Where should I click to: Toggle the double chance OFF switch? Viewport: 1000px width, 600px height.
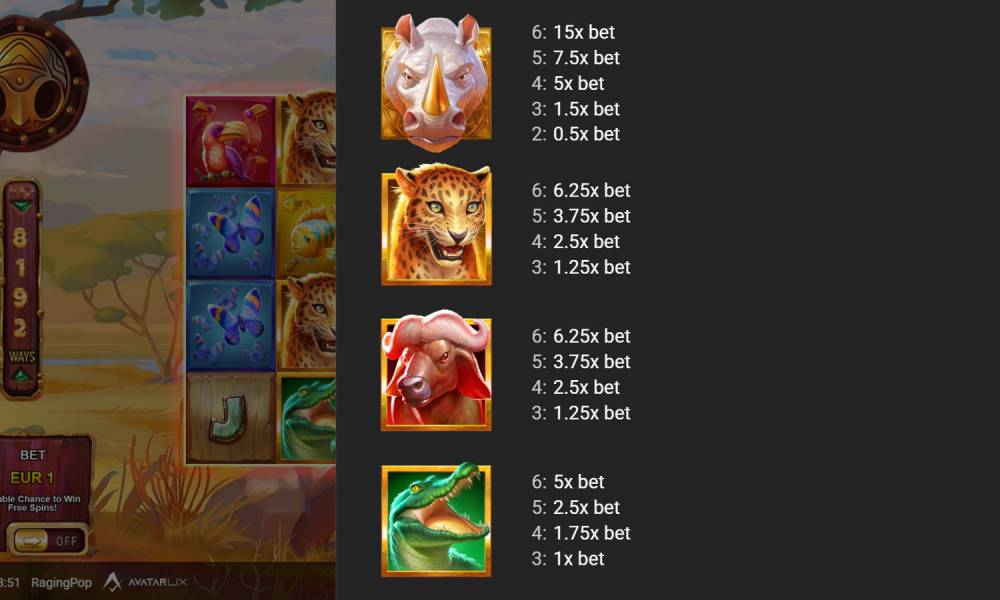47,541
